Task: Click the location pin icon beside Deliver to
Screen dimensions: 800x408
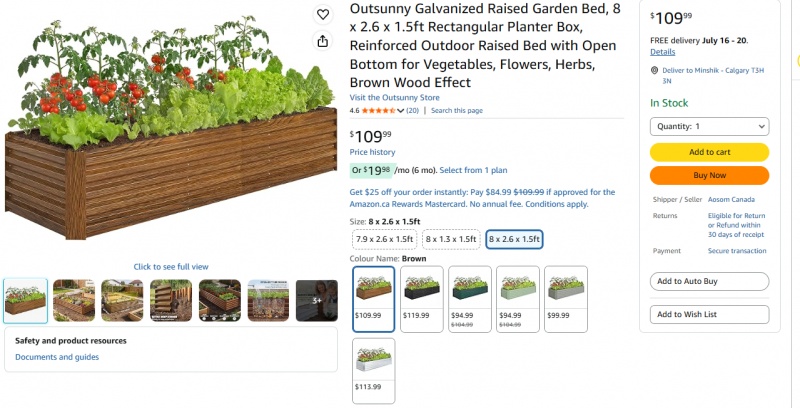Action: click(x=655, y=70)
